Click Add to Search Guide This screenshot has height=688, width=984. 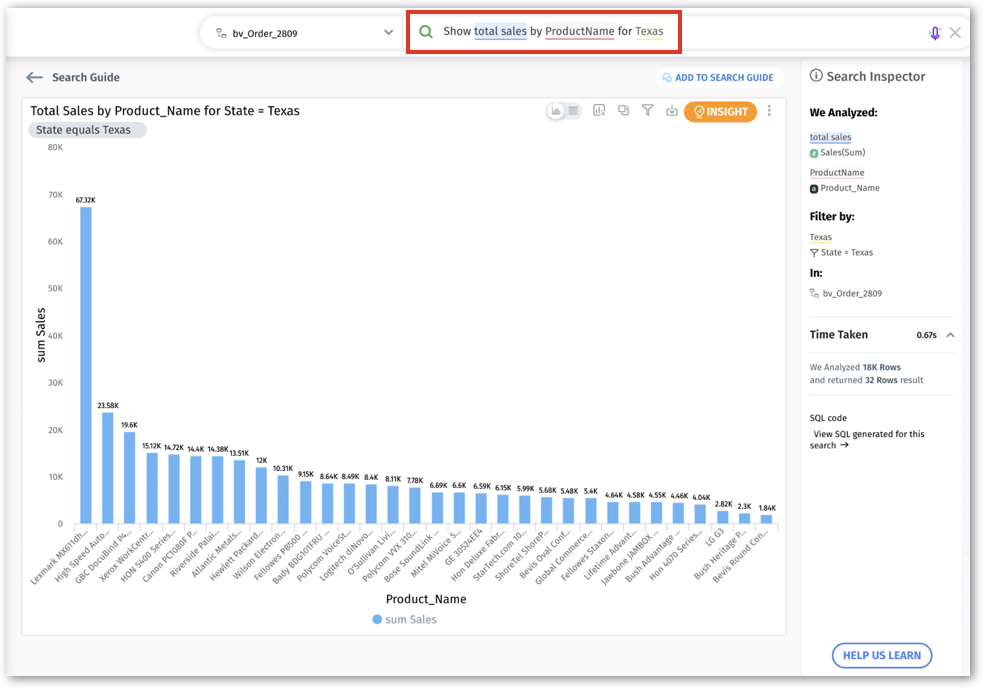click(716, 77)
